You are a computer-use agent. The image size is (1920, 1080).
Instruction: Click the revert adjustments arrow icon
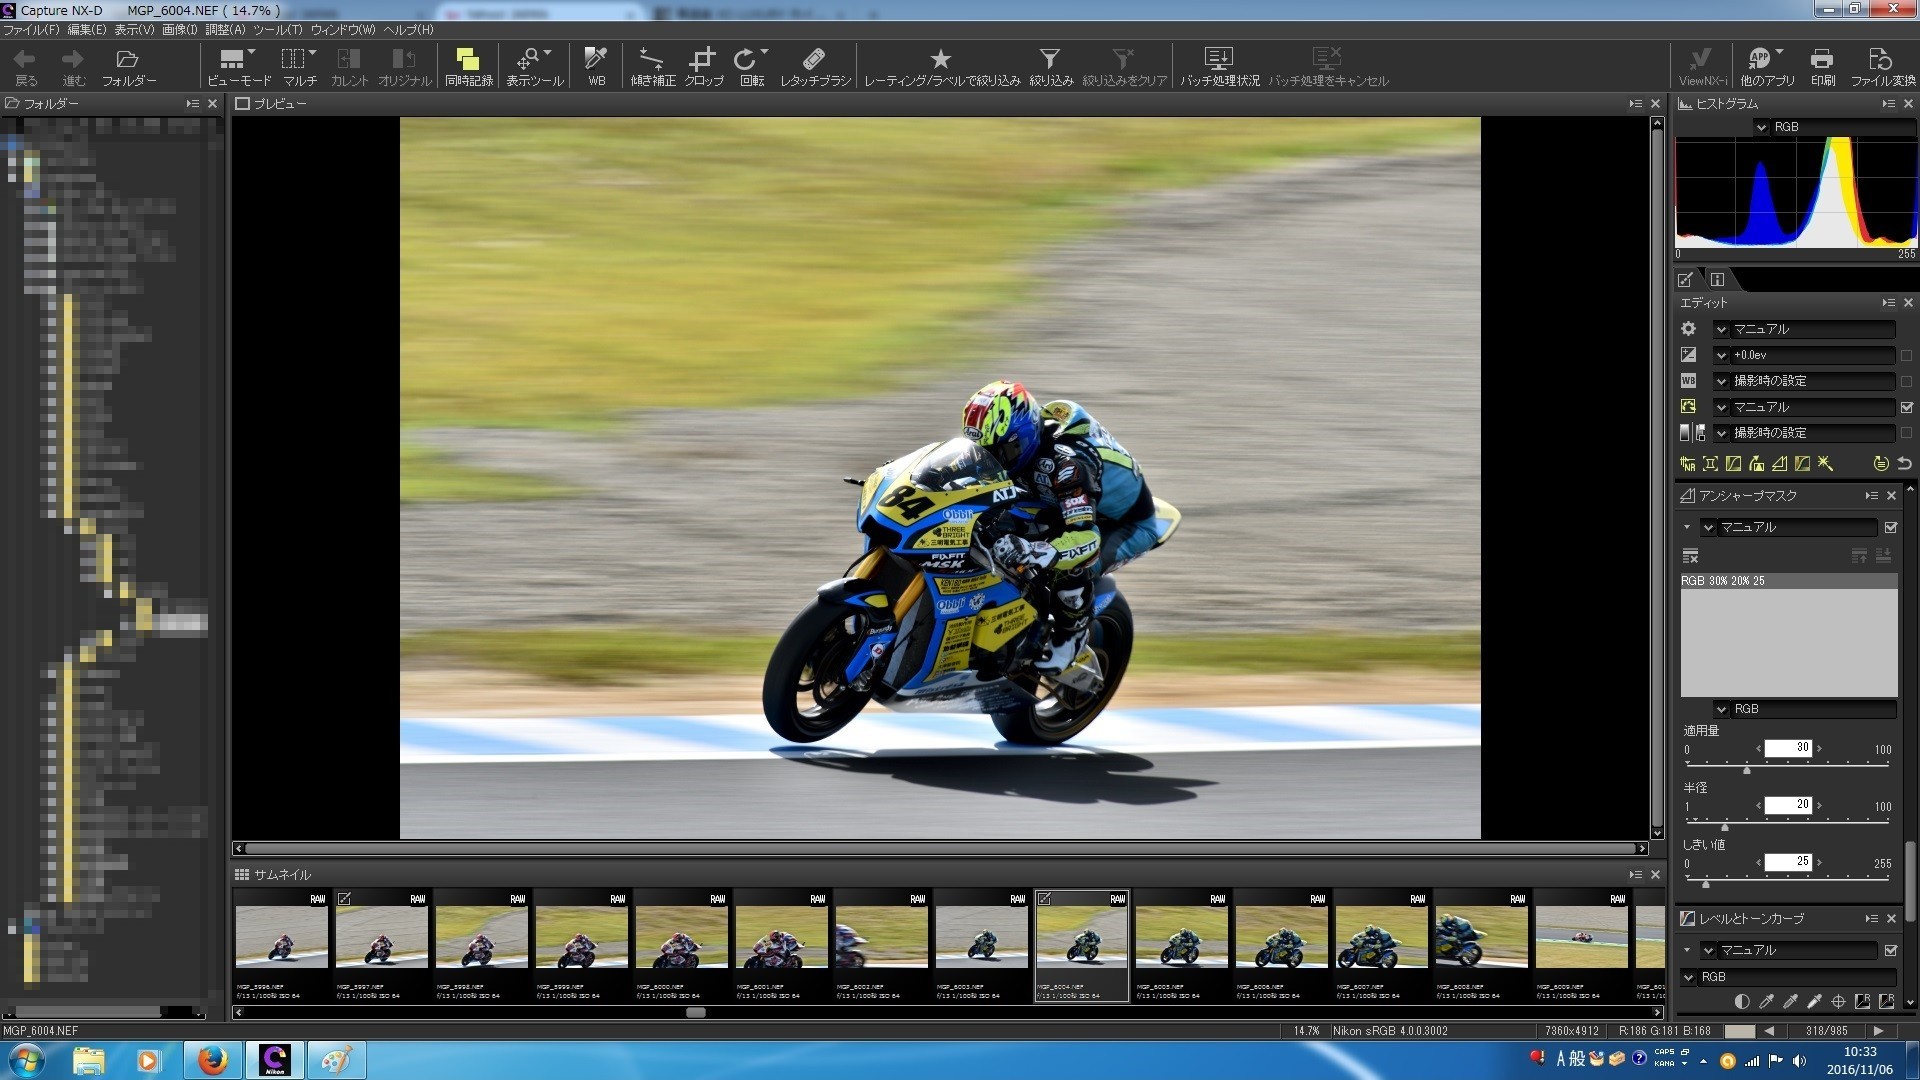[x=1905, y=464]
